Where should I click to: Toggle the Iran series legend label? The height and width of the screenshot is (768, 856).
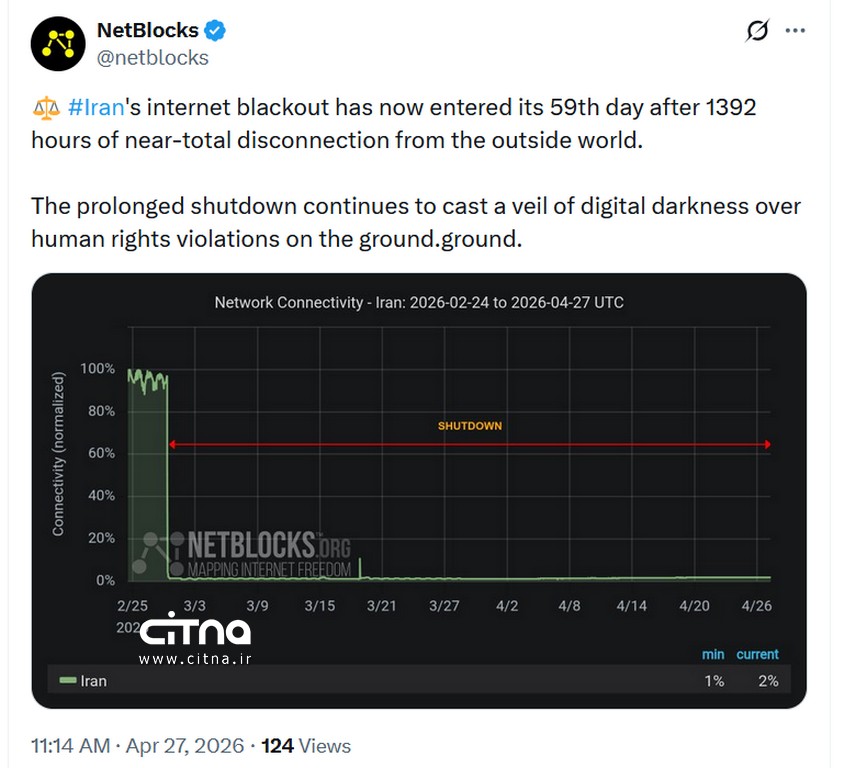tap(93, 681)
